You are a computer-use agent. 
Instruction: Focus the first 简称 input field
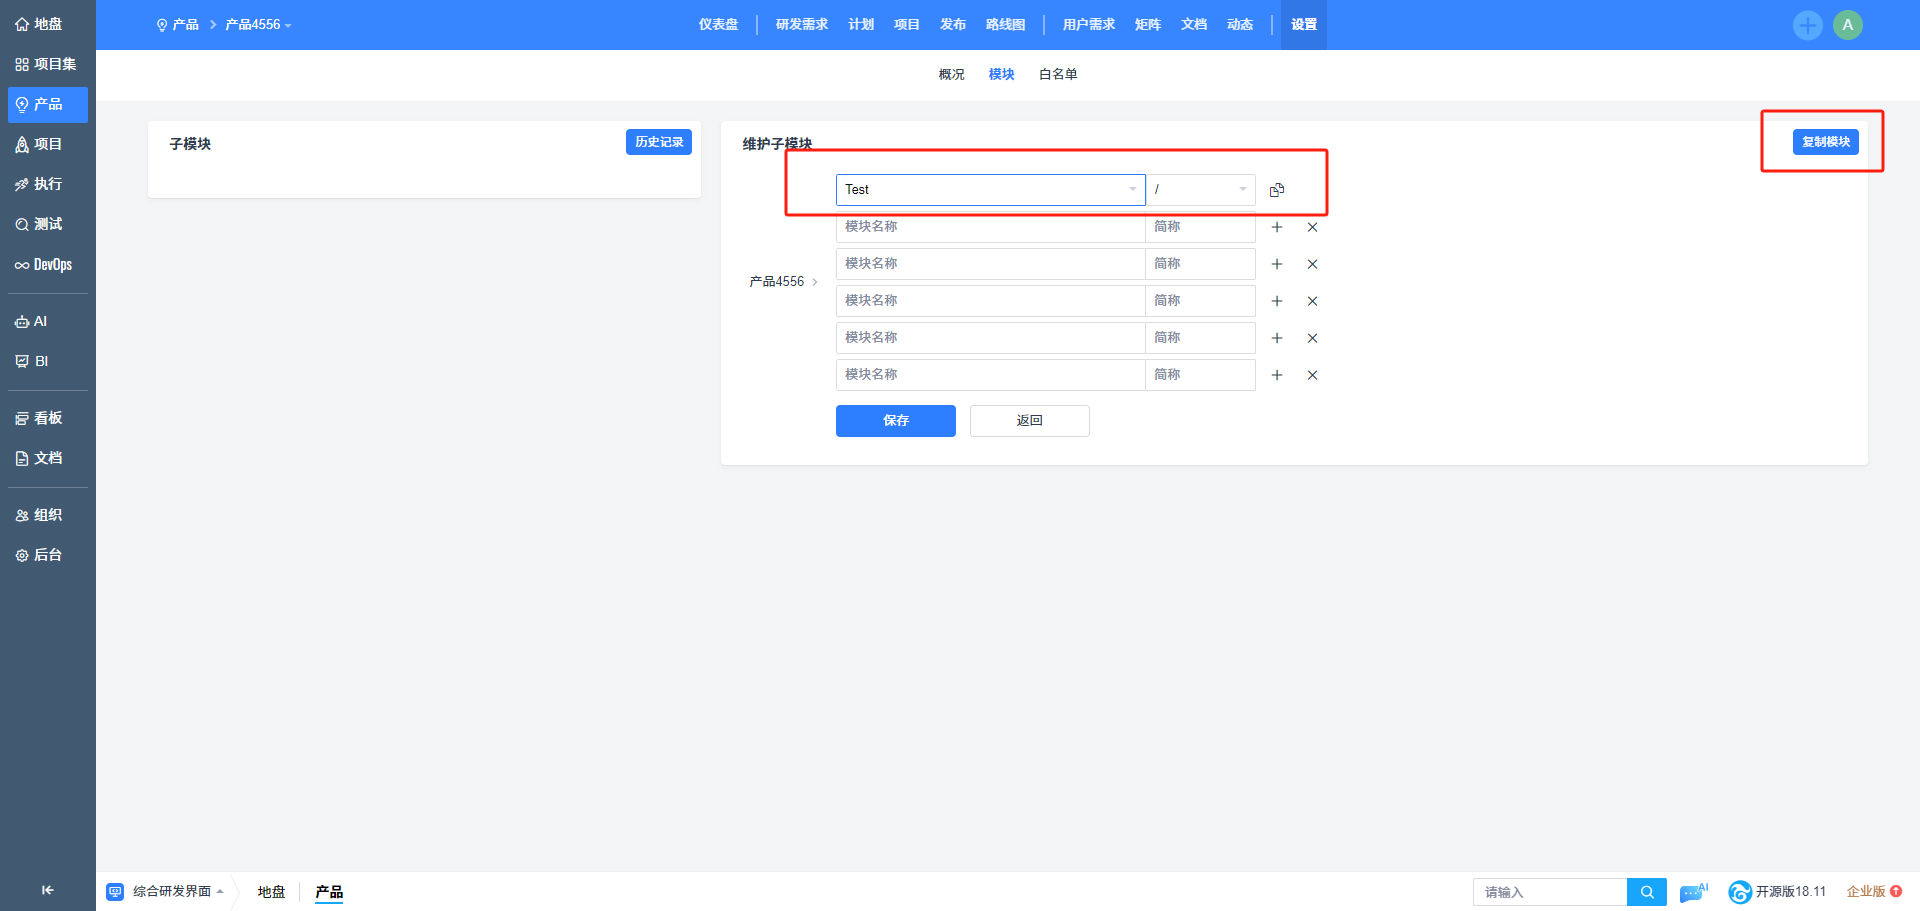(1200, 227)
